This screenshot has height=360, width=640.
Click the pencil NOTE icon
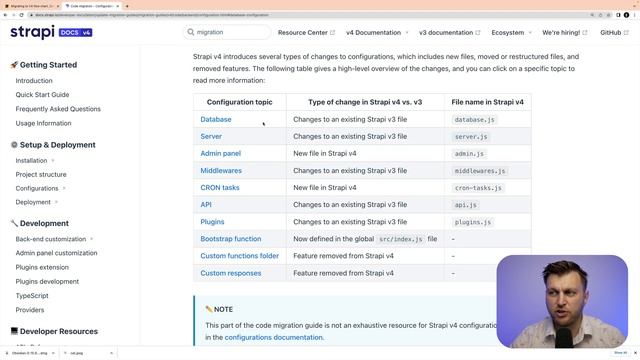(209, 309)
